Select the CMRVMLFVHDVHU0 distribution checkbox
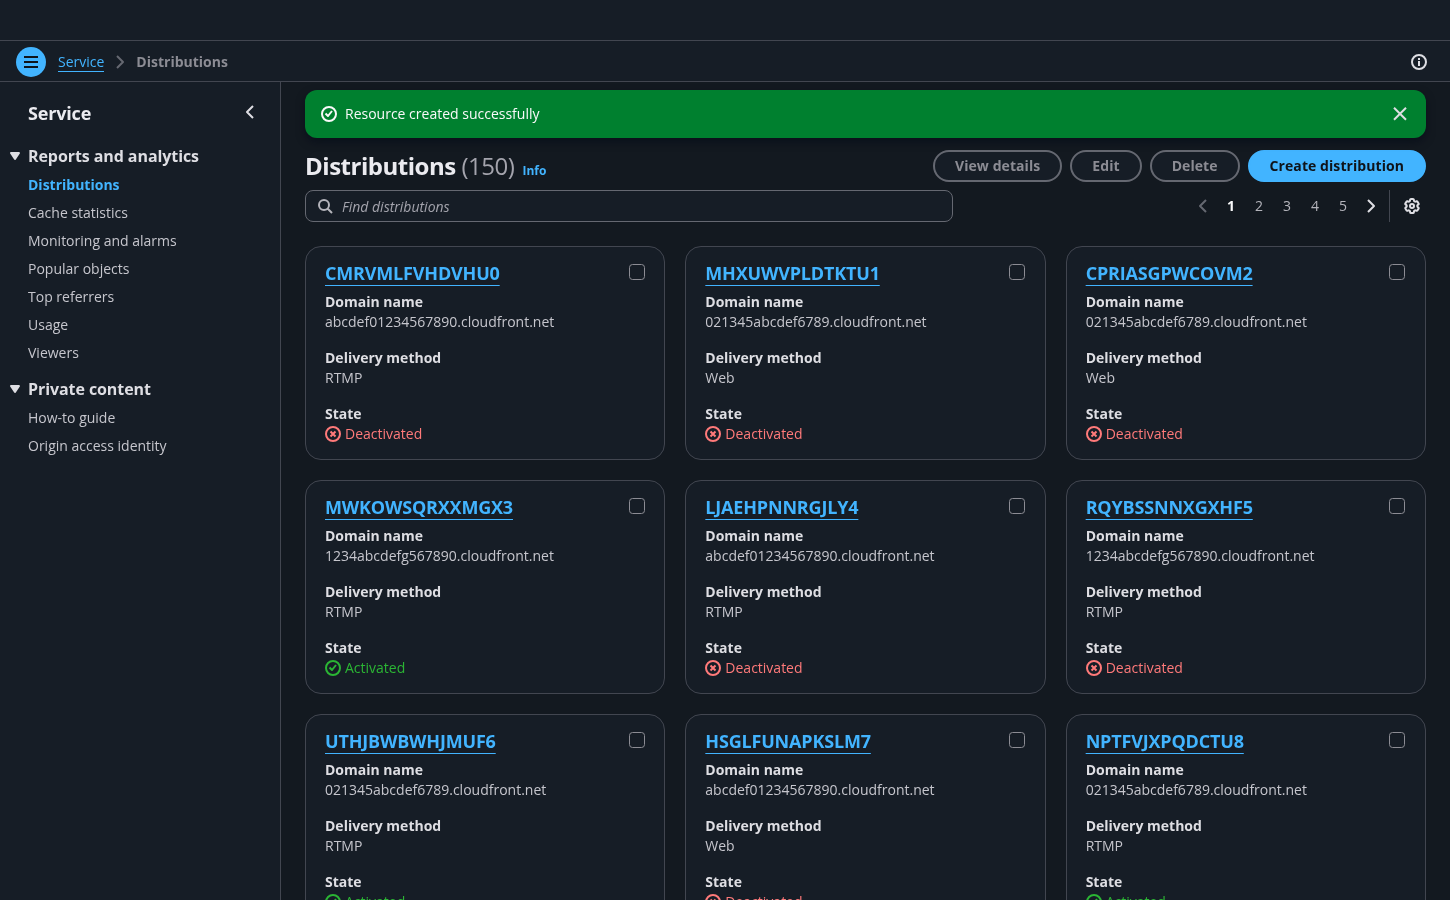 coord(636,272)
